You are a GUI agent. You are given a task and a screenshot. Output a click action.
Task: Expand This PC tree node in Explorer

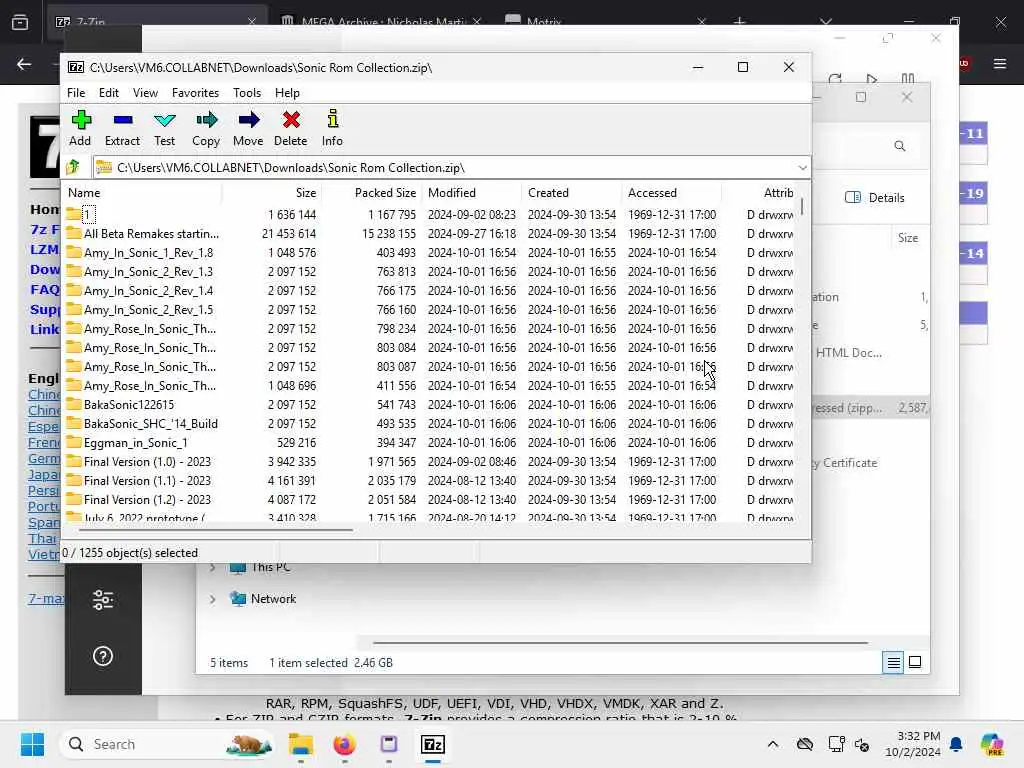pos(212,568)
